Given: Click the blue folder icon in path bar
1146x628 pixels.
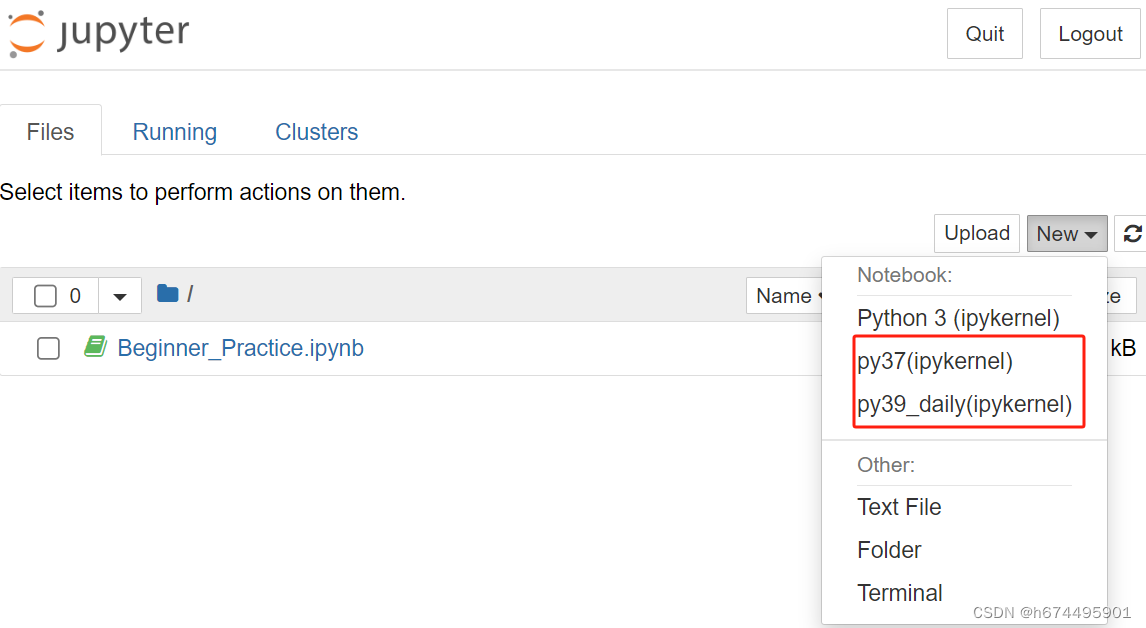Looking at the screenshot, I should coord(168,294).
